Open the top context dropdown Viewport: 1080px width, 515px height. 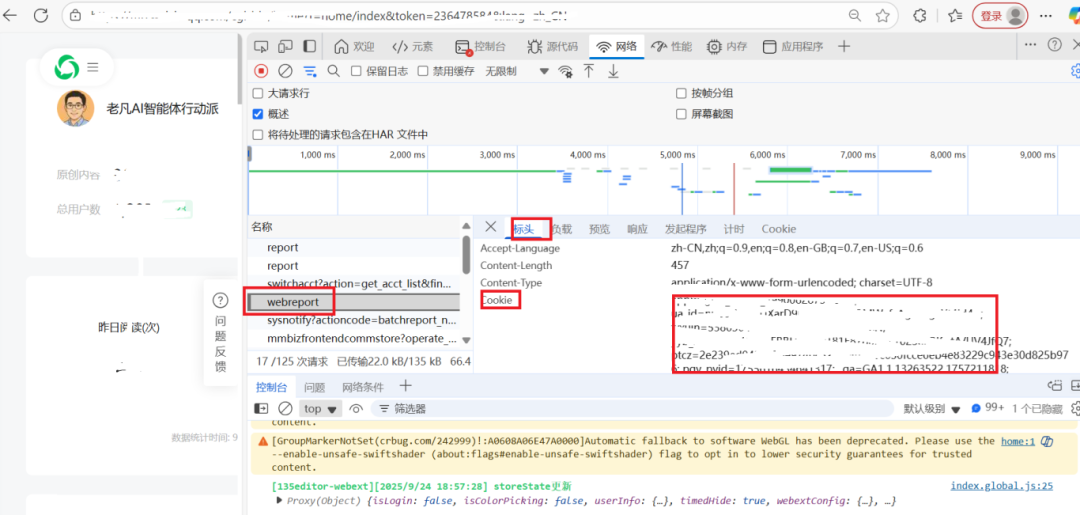[x=320, y=408]
